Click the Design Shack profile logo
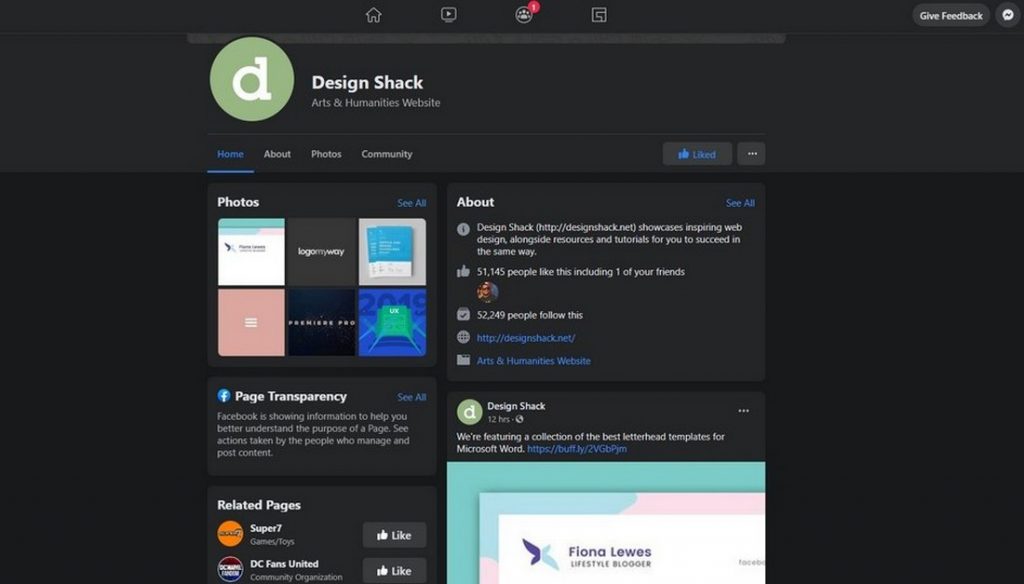This screenshot has width=1024, height=584. [x=252, y=79]
